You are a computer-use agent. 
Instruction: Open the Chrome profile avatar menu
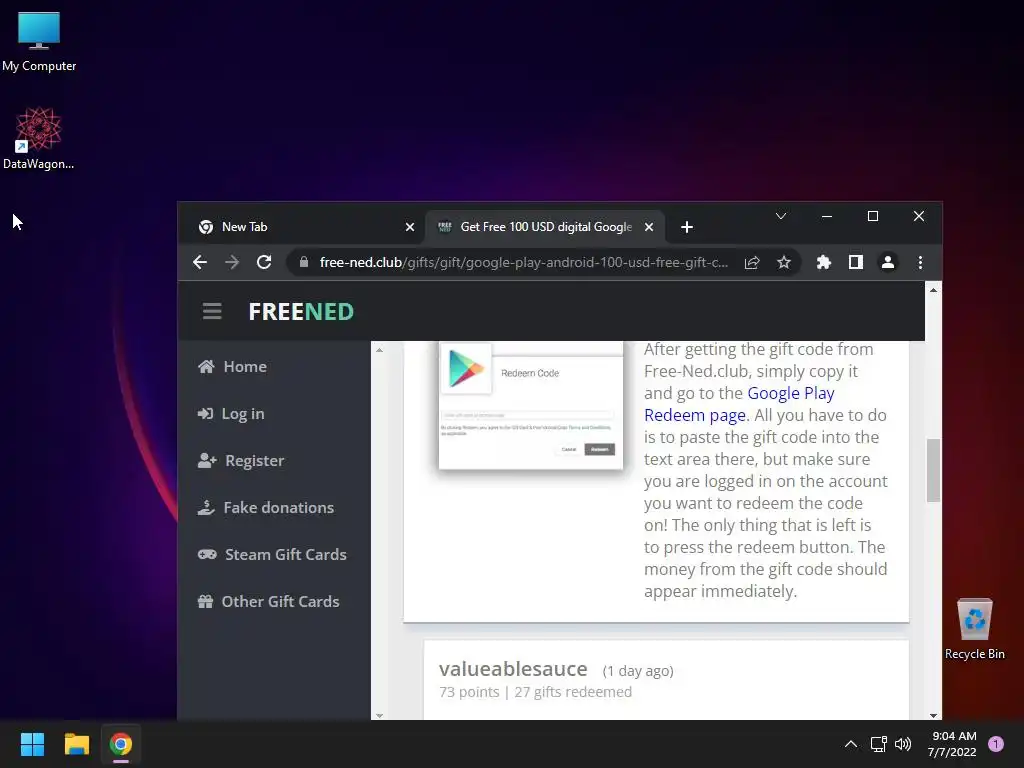point(888,263)
